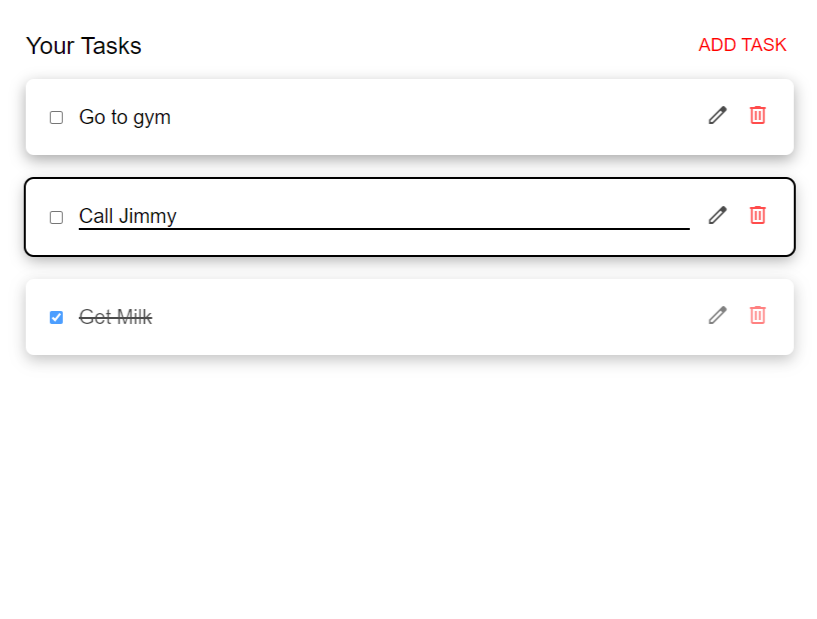This screenshot has width=817, height=619.
Task: Click the gap between heading and ADD TASK
Action: tap(417, 46)
